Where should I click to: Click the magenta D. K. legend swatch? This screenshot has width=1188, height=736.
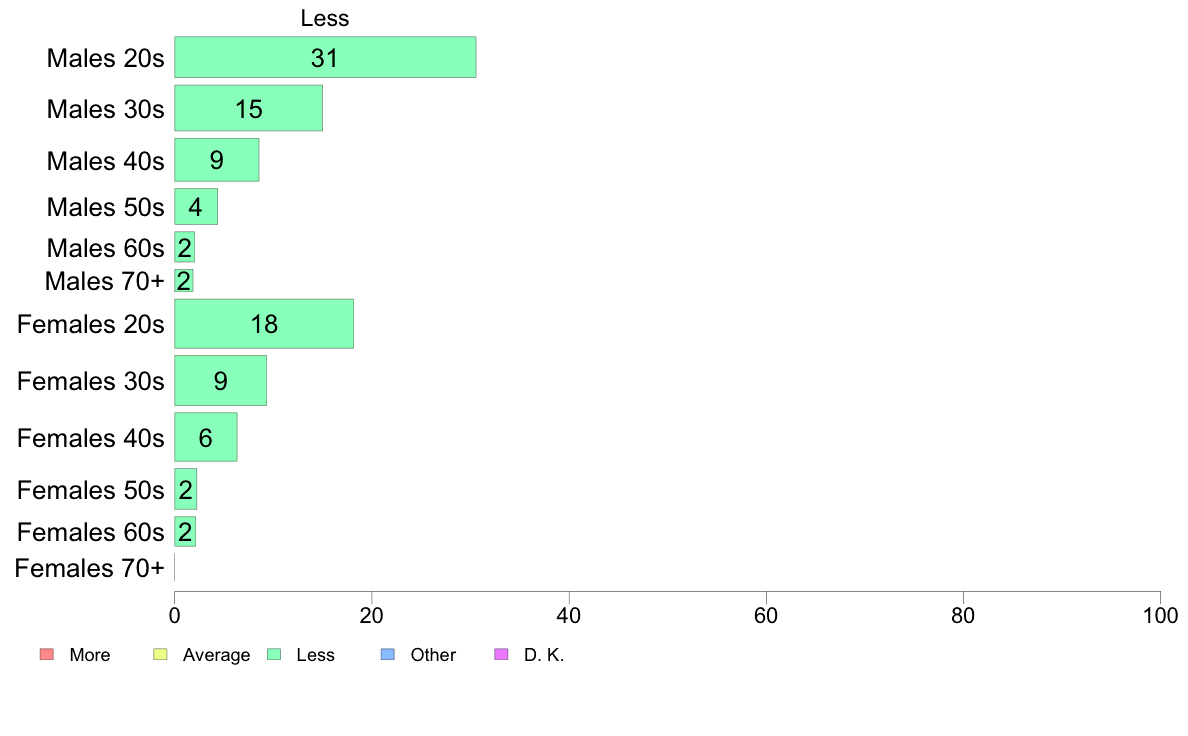pyautogui.click(x=502, y=655)
